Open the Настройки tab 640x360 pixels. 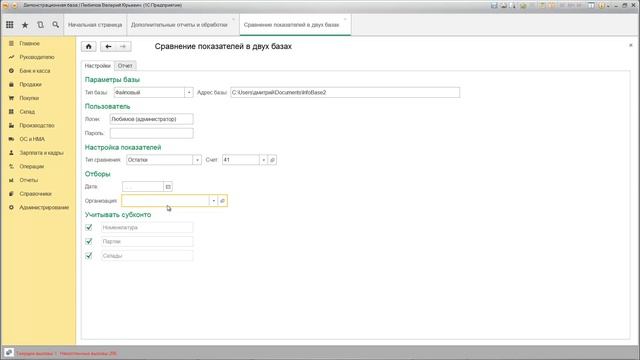point(98,66)
